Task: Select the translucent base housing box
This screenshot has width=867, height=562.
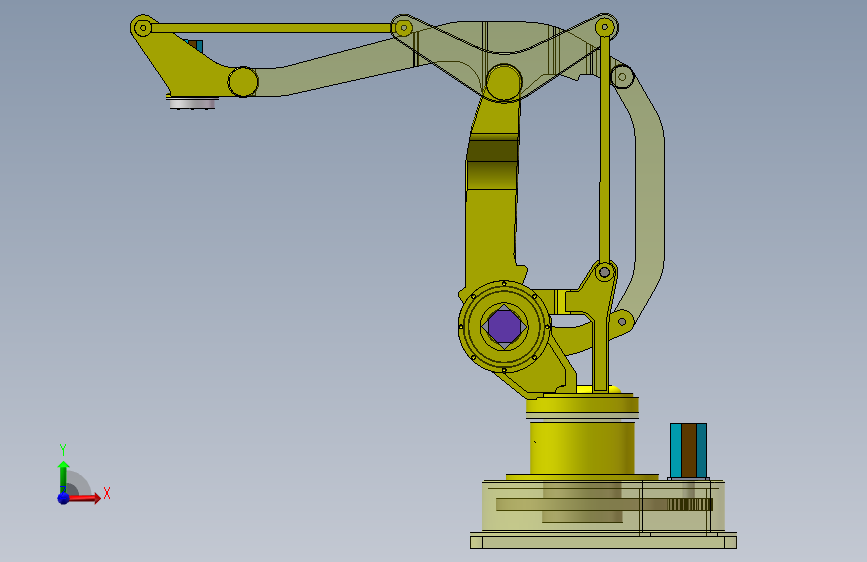Action: [603, 507]
